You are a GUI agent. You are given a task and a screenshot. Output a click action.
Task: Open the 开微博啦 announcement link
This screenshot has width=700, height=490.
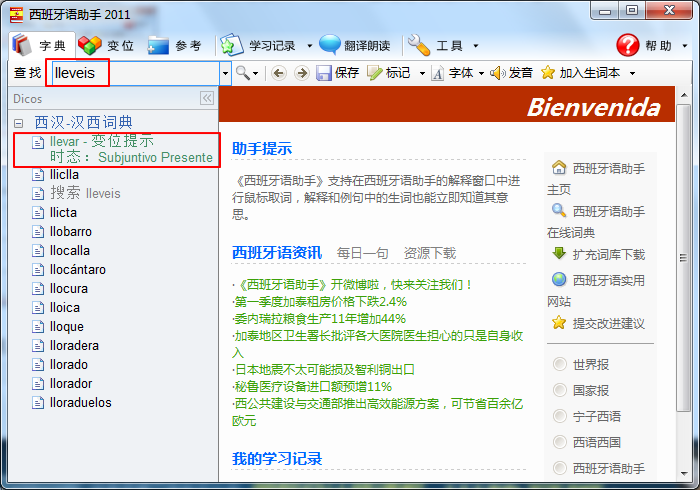[x=353, y=285]
